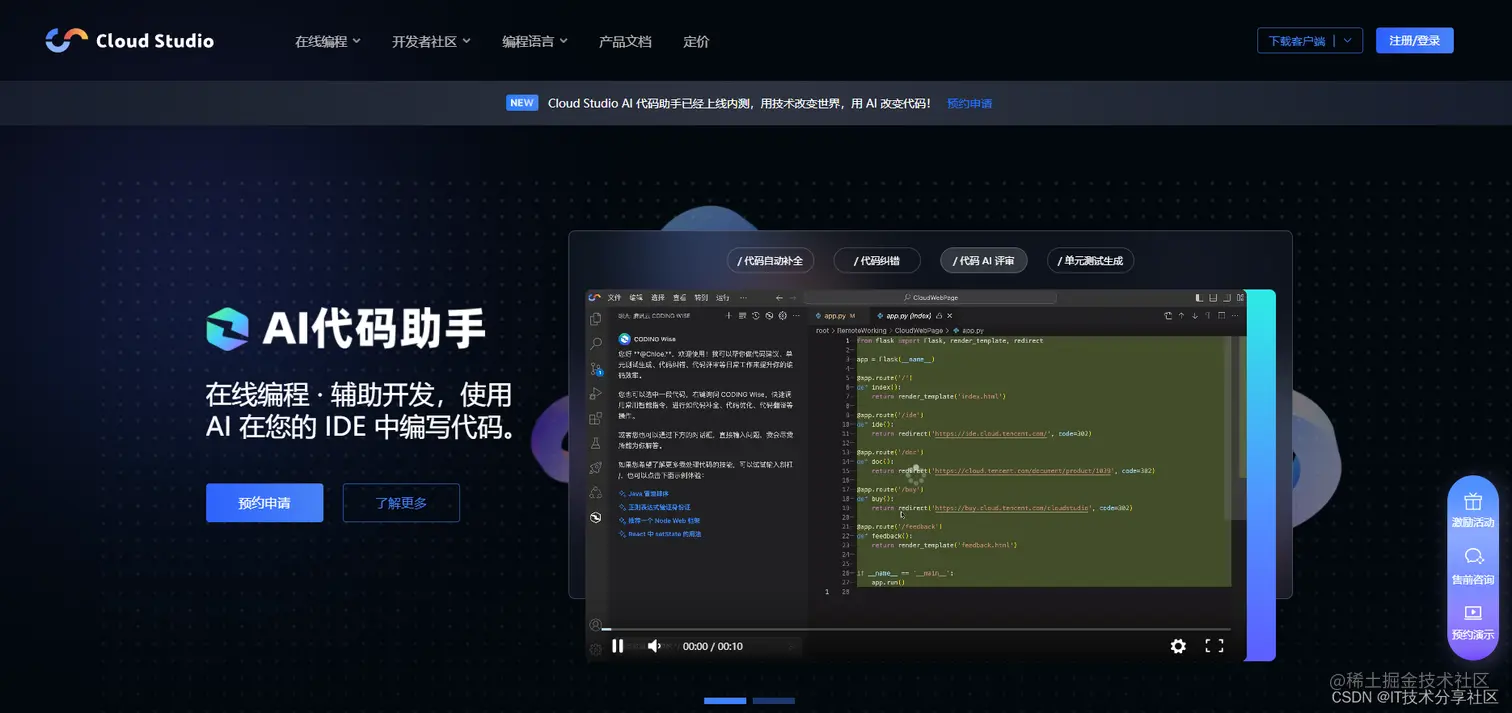Click the 了解更多 button
This screenshot has height=713, width=1512.
click(401, 503)
